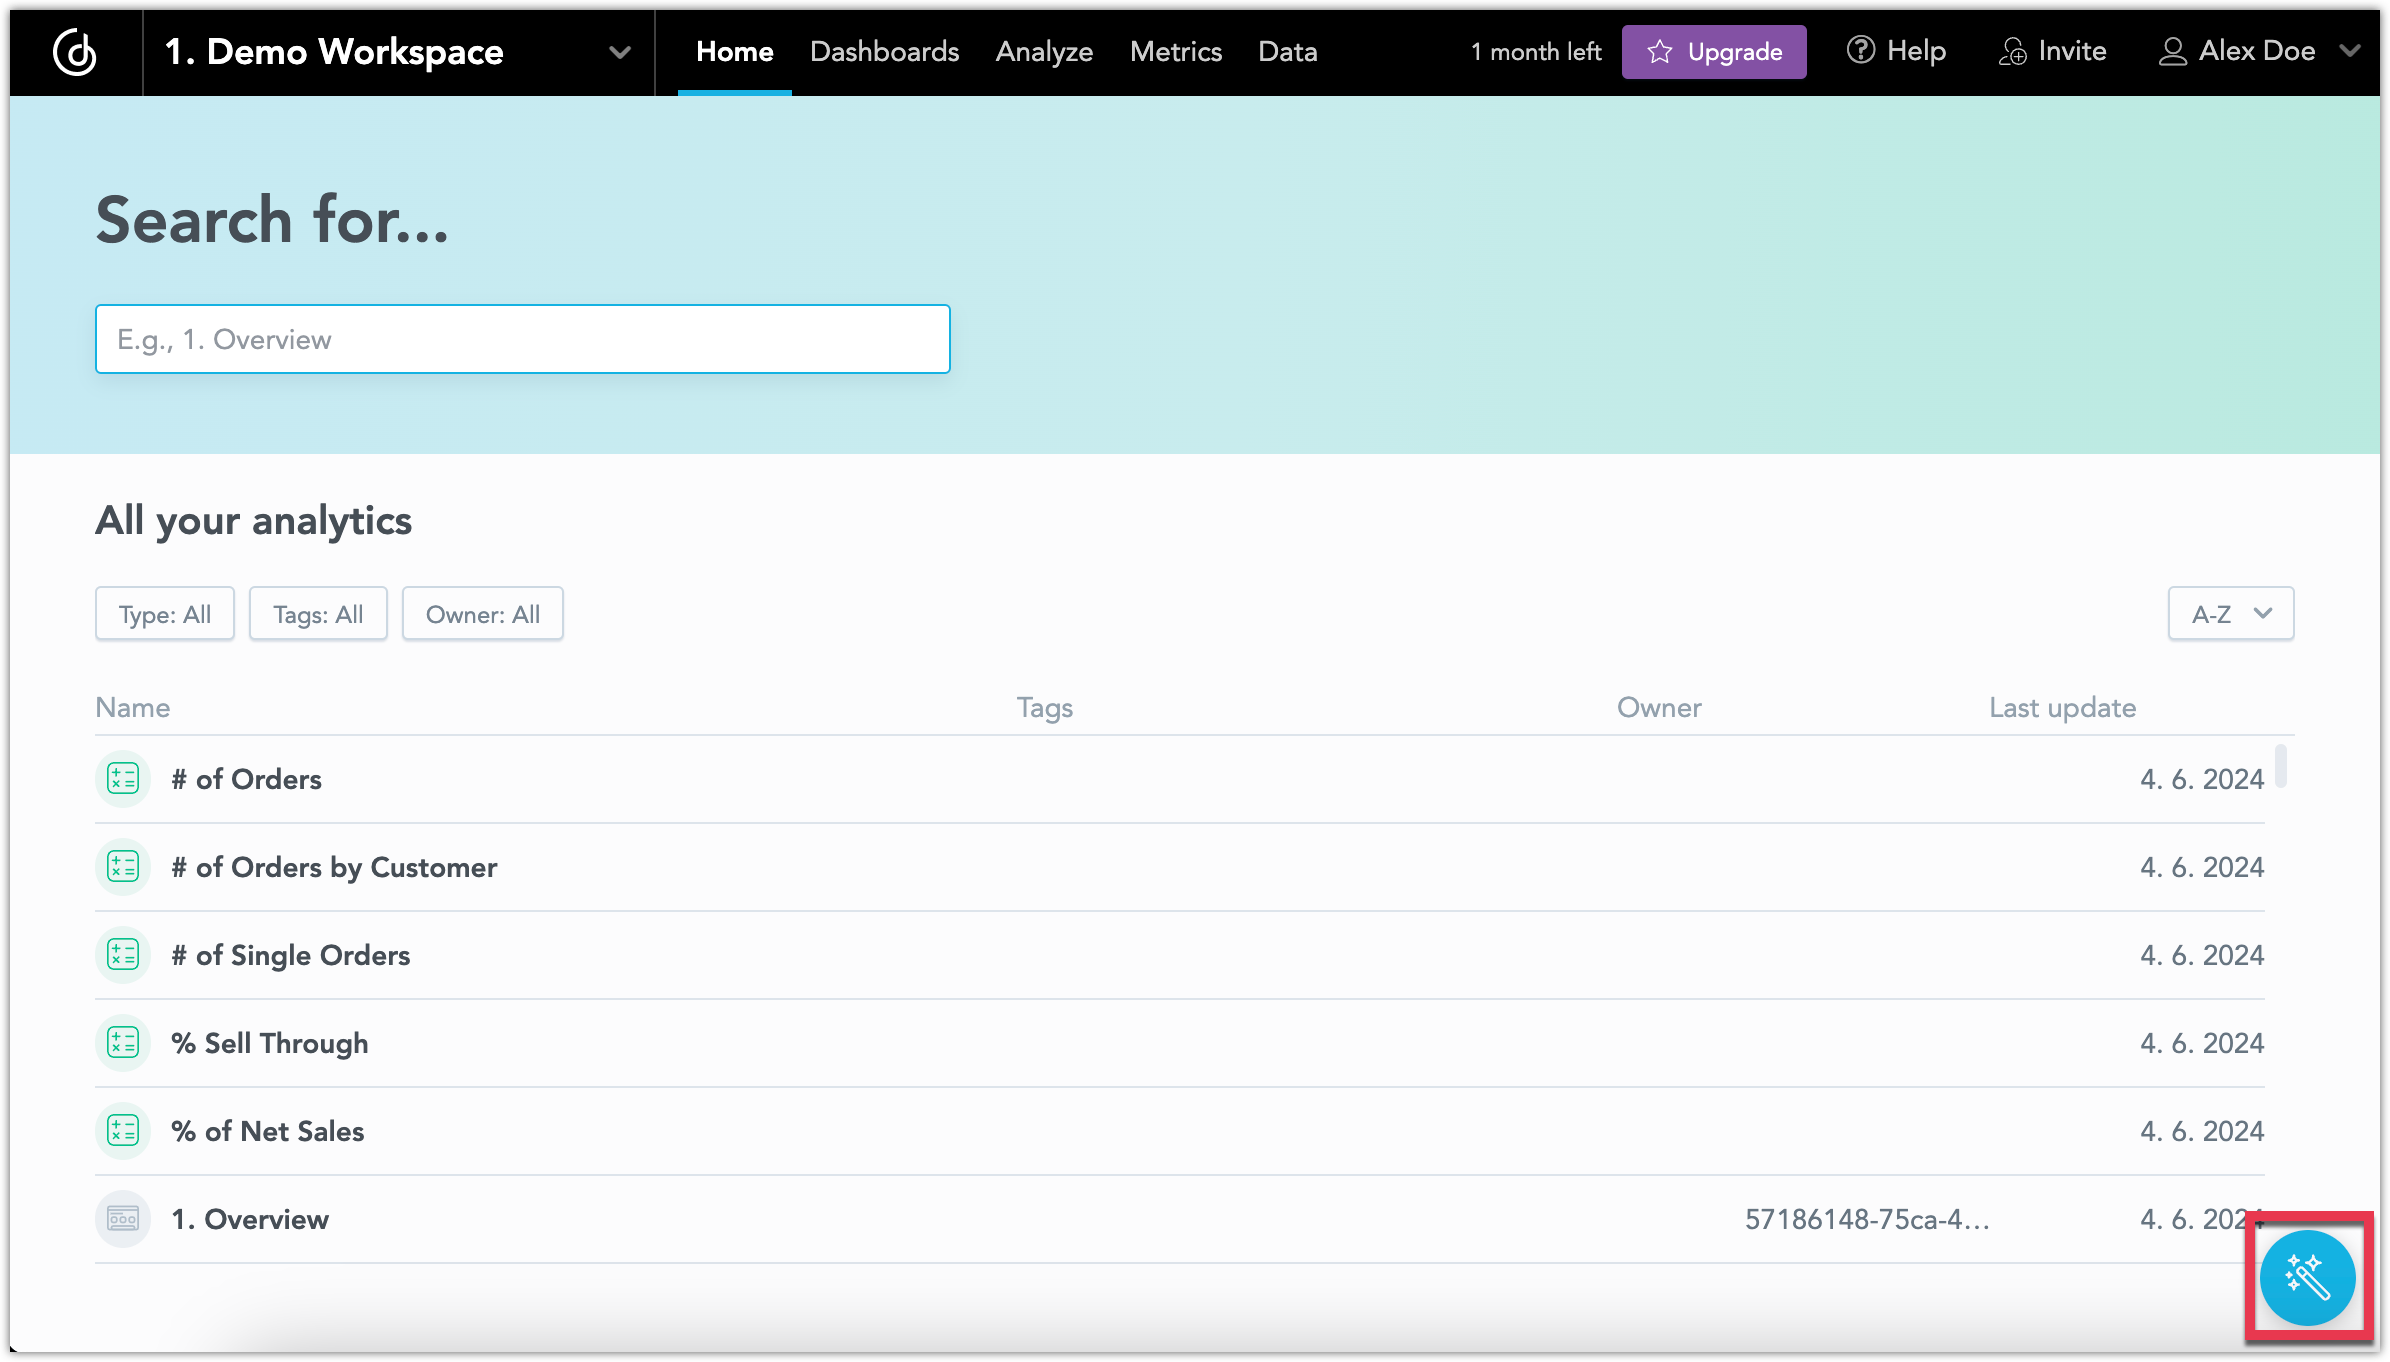Click the date for % Sell Through row

coord(2202,1043)
